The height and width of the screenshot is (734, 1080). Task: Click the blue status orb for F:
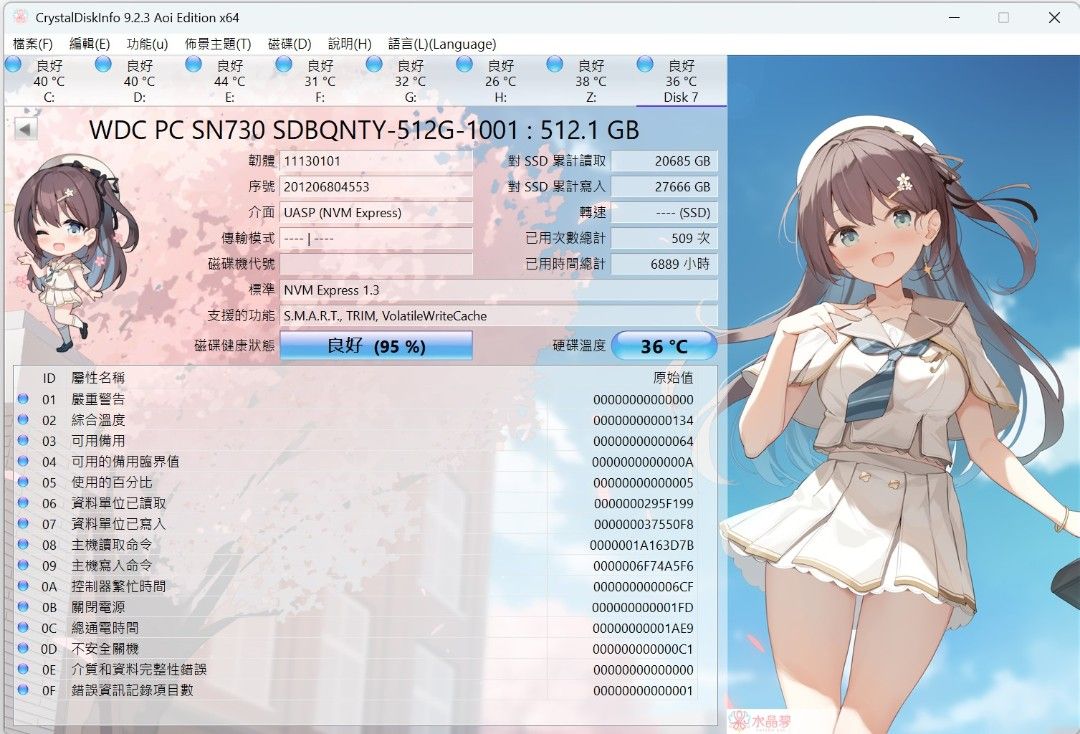pos(284,64)
